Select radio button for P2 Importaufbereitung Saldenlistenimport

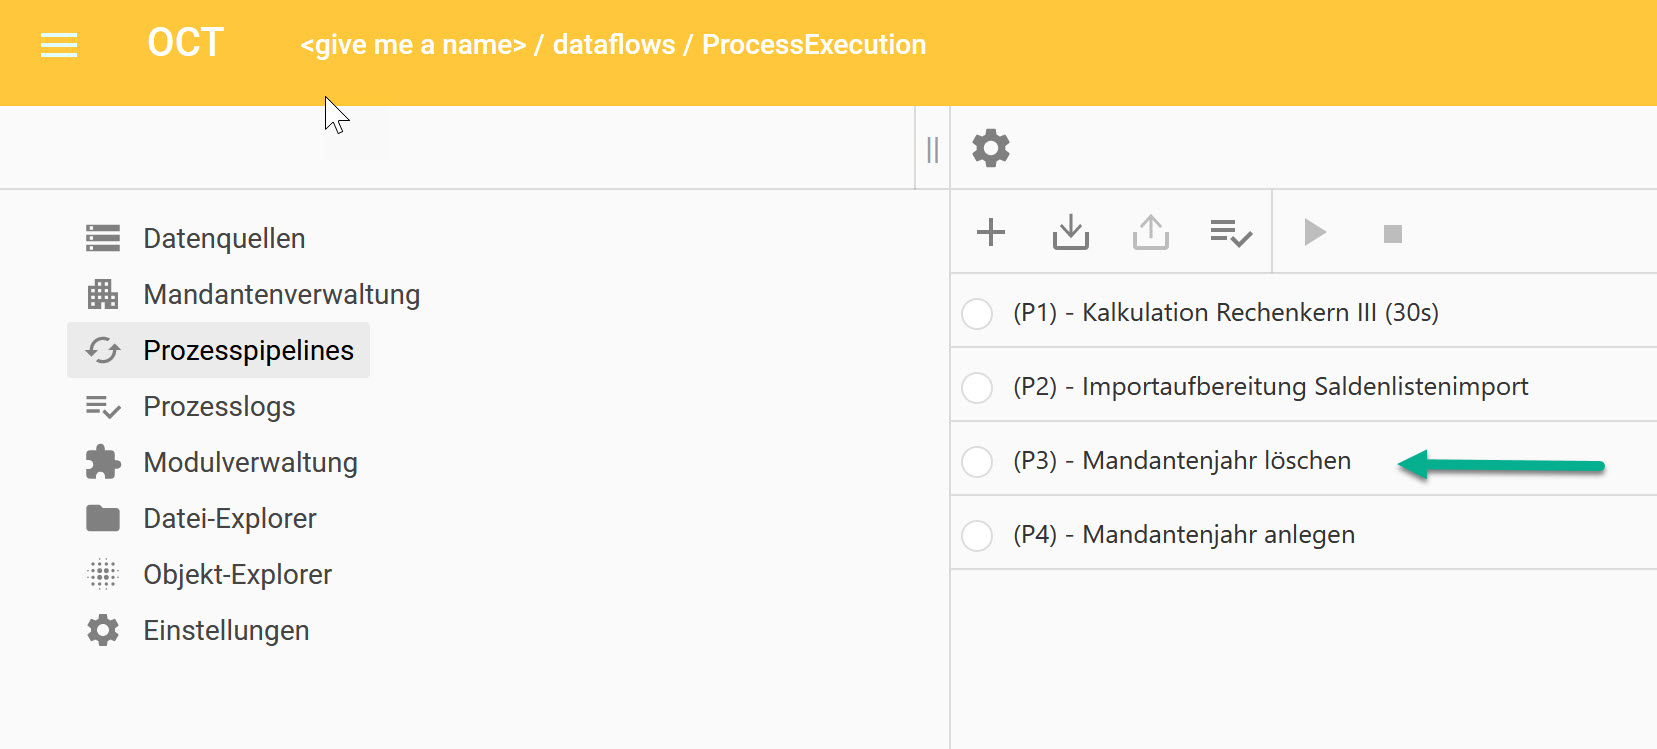(x=977, y=387)
